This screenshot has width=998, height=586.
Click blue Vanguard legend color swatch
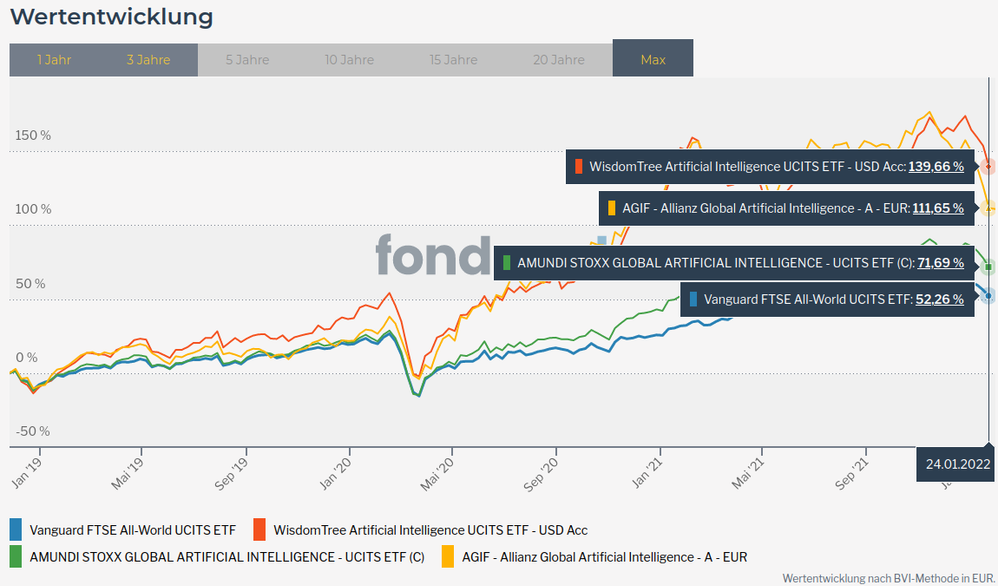click(x=16, y=530)
